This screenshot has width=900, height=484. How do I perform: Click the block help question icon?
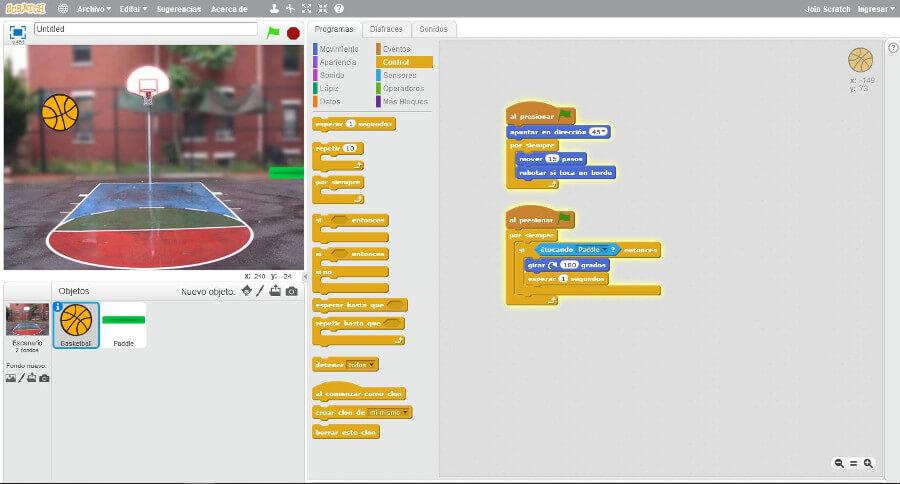(x=339, y=9)
